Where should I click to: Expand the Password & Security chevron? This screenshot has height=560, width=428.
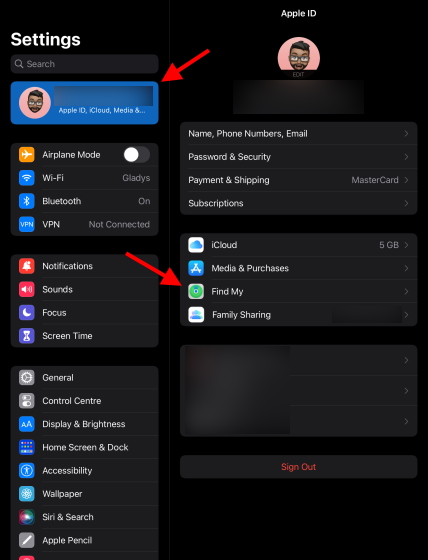[x=406, y=157]
